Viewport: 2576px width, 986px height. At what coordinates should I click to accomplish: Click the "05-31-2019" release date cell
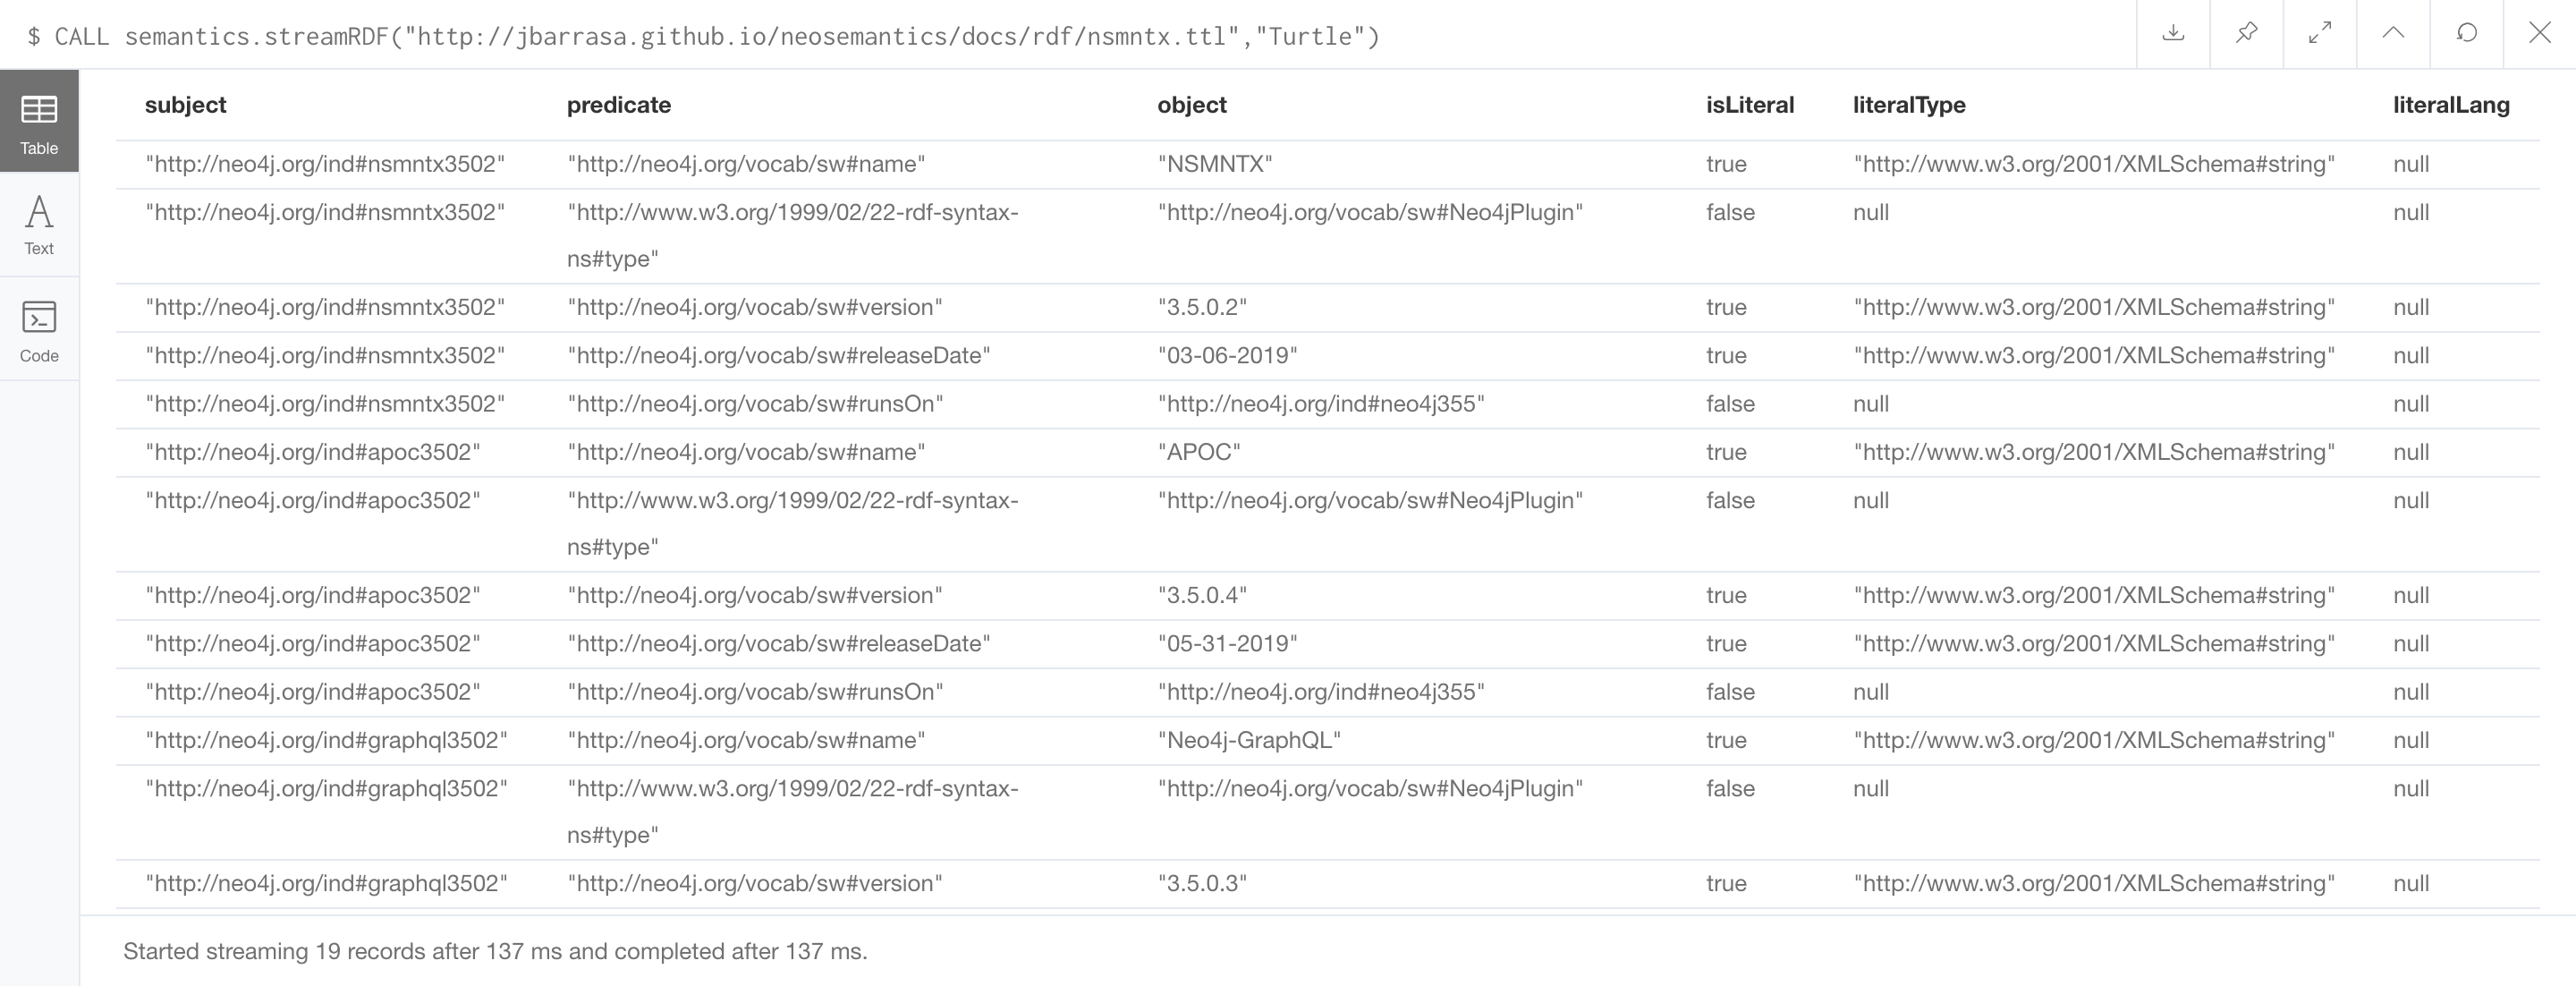point(1227,644)
